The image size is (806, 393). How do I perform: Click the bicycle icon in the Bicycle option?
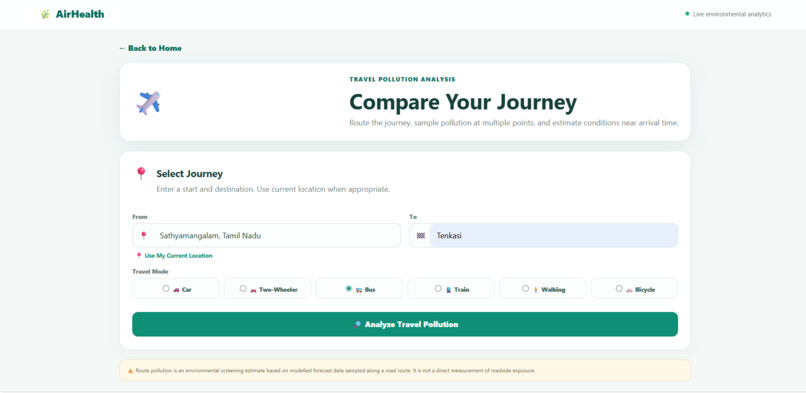tap(629, 290)
